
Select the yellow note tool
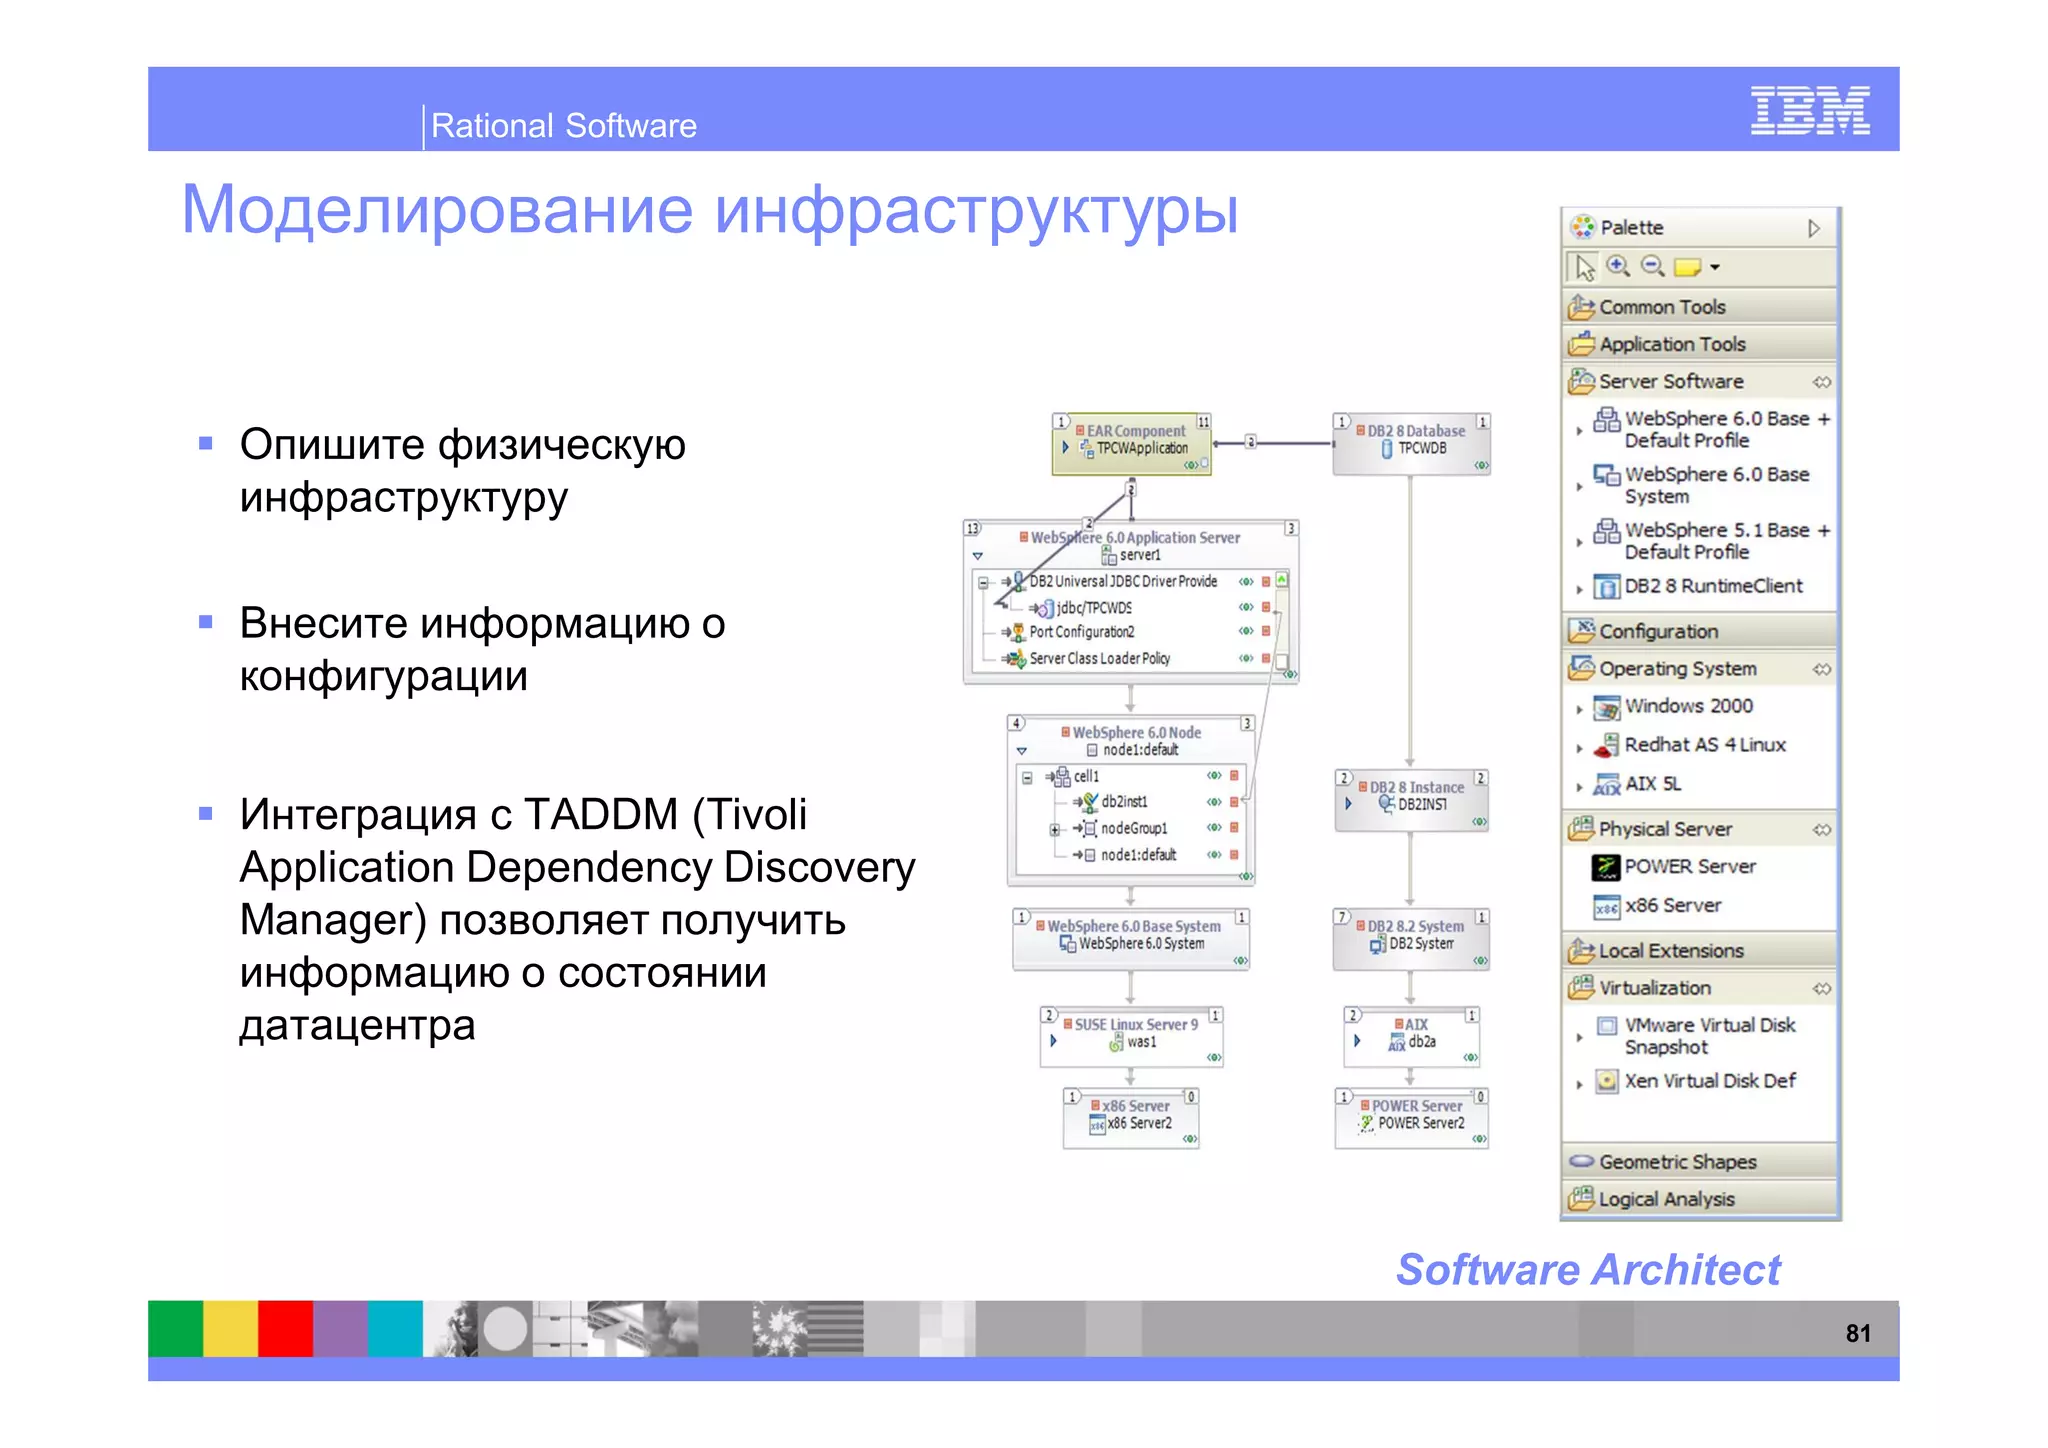[x=1687, y=267]
